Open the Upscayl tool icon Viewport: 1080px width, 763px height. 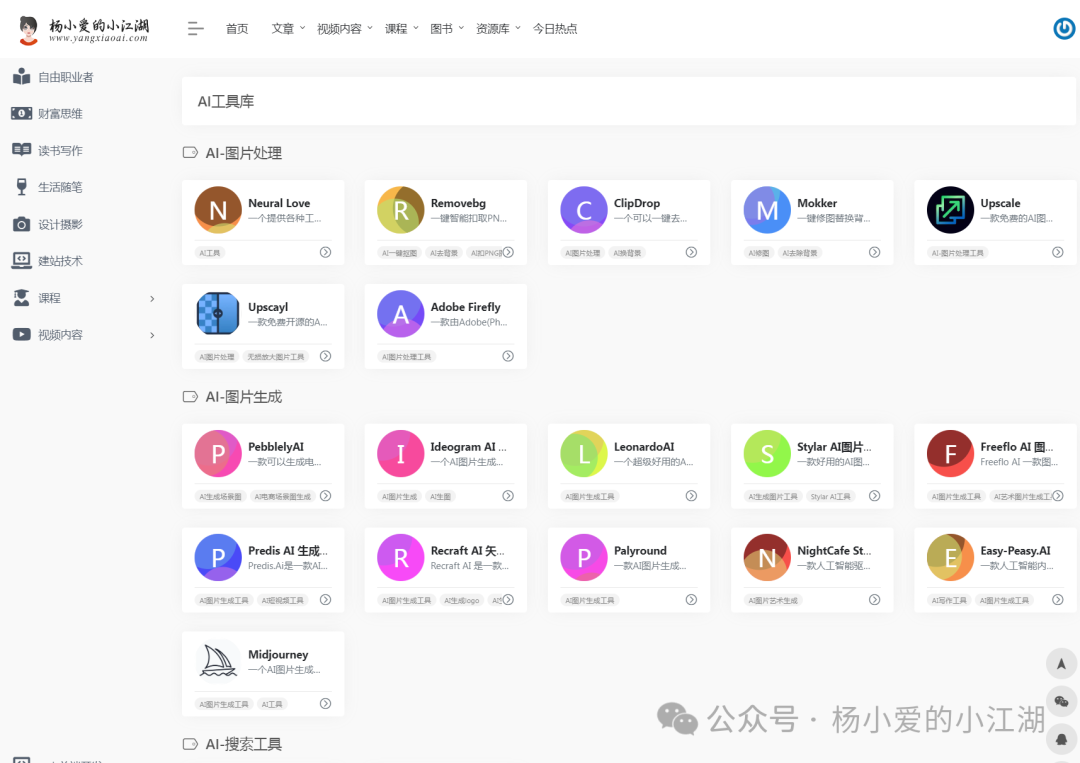point(218,313)
